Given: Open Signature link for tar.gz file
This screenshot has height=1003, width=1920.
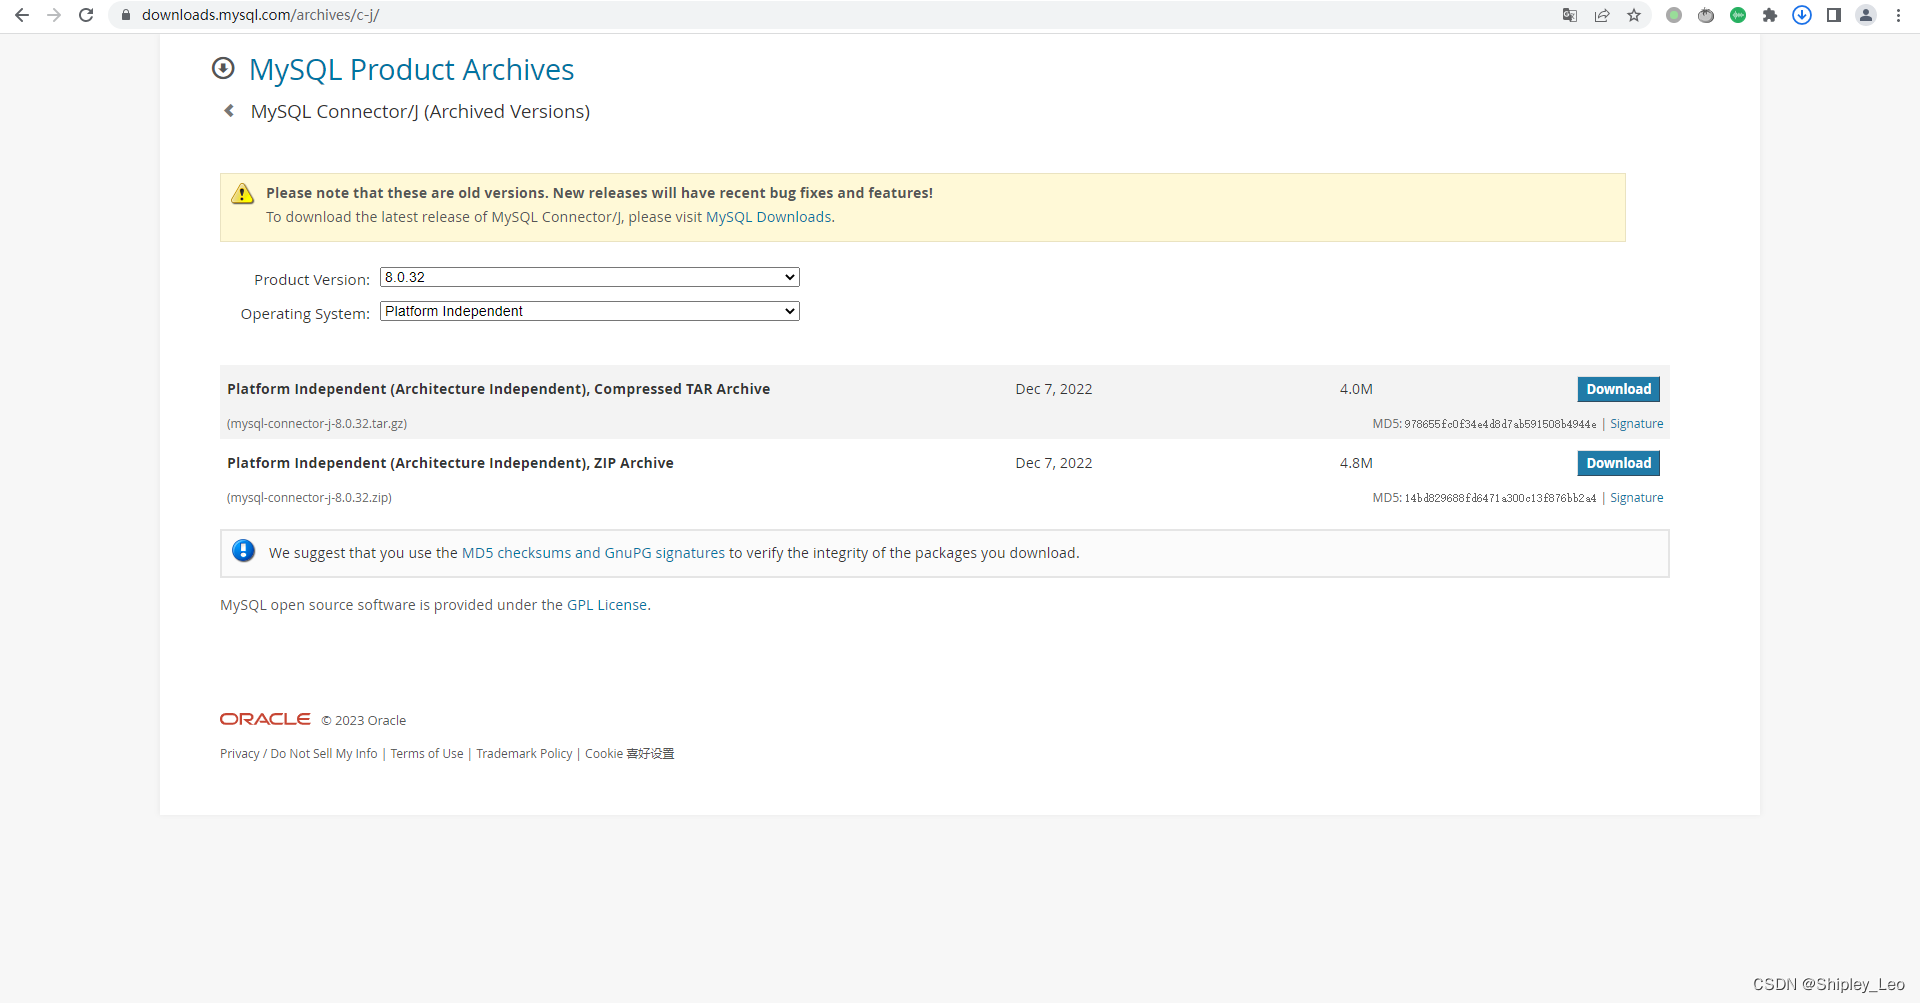Looking at the screenshot, I should (x=1636, y=424).
